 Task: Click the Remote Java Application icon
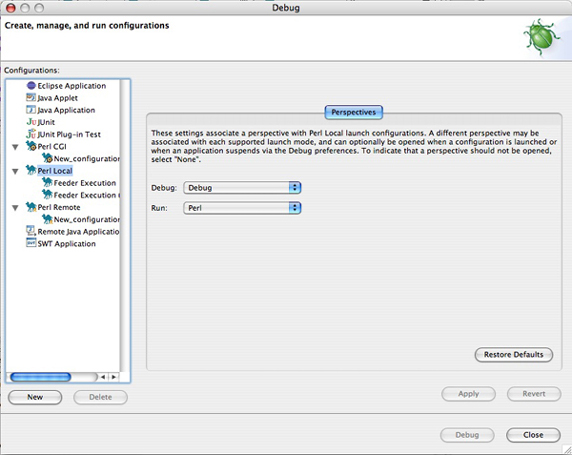31,231
